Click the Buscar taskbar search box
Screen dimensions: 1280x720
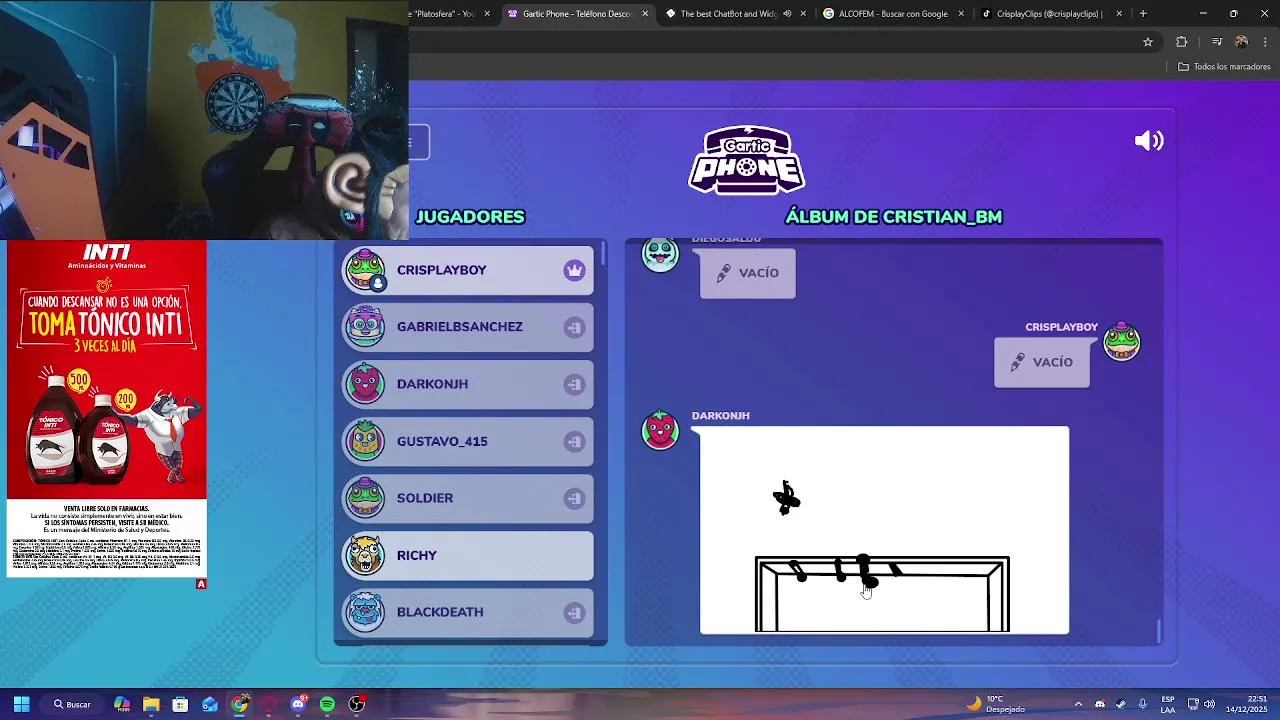(x=72, y=704)
